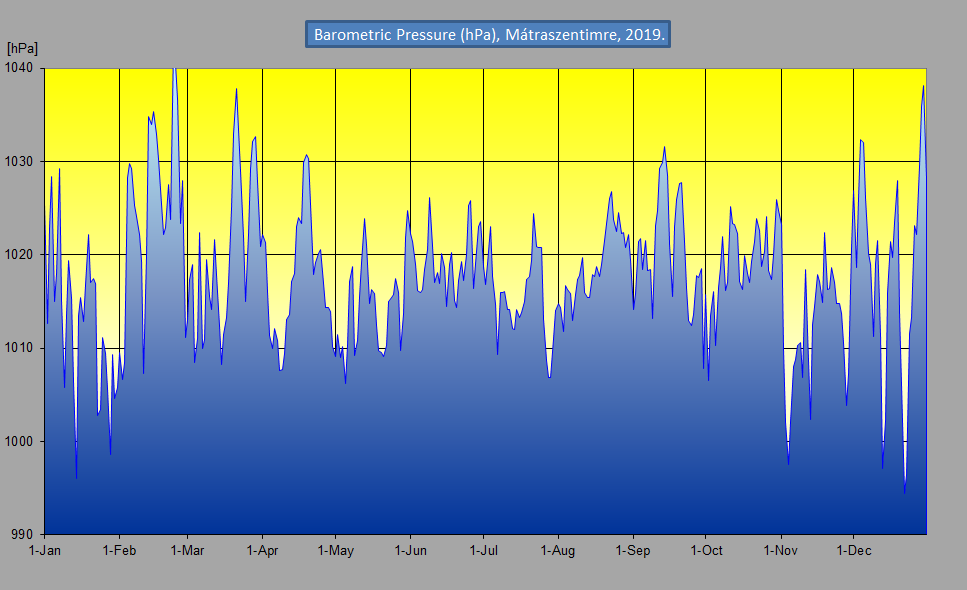Click the 1040 y-axis label
967x590 pixels.
pos(20,68)
